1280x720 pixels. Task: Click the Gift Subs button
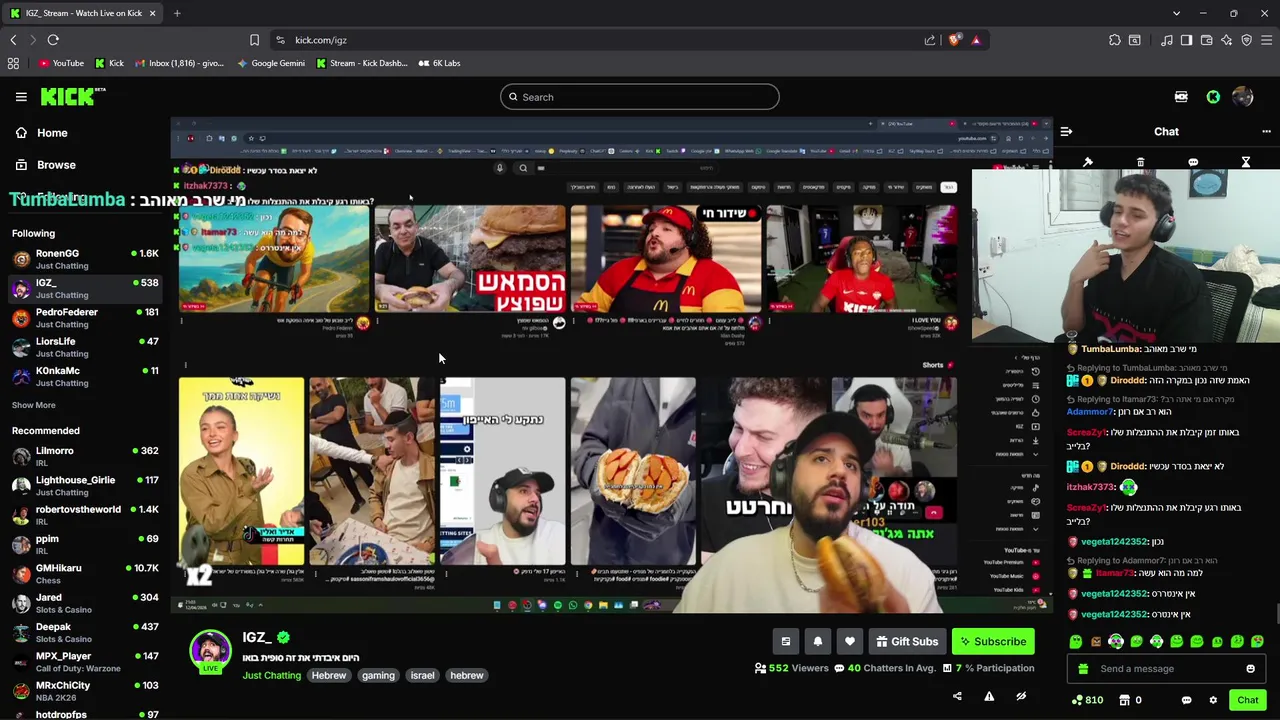tap(907, 642)
